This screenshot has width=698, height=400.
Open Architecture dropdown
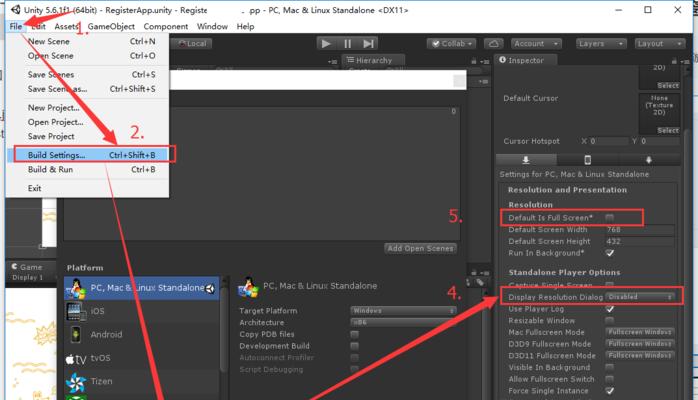coord(403,322)
